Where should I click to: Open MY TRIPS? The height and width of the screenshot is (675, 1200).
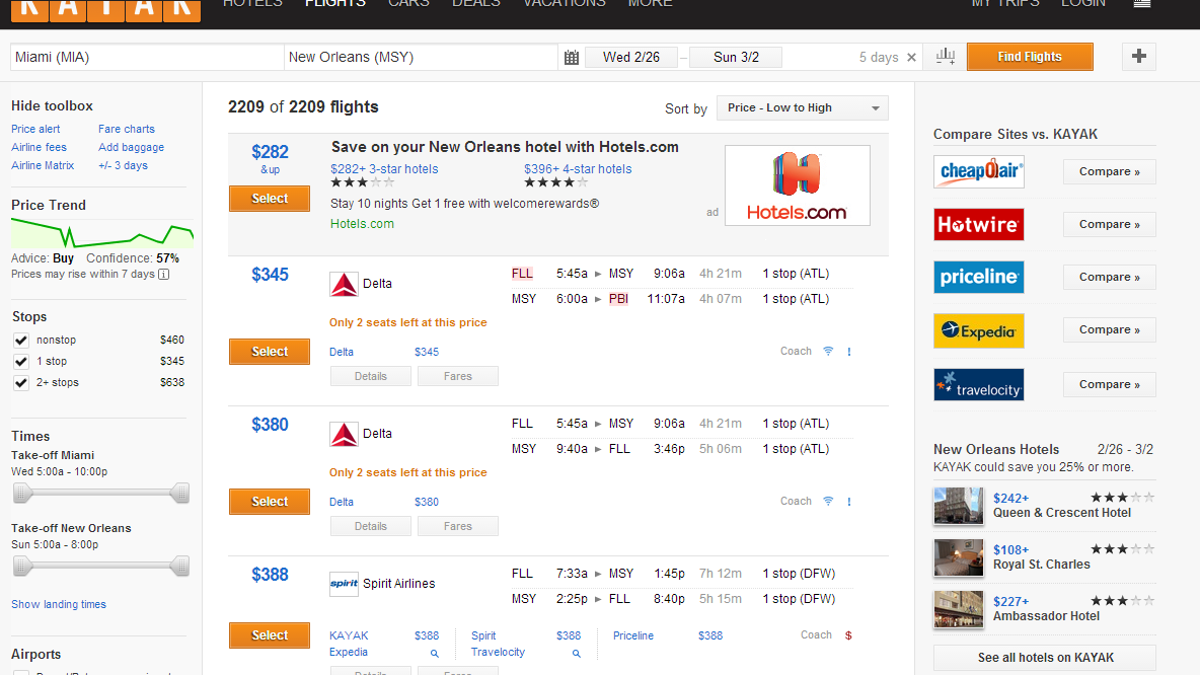[1005, 4]
